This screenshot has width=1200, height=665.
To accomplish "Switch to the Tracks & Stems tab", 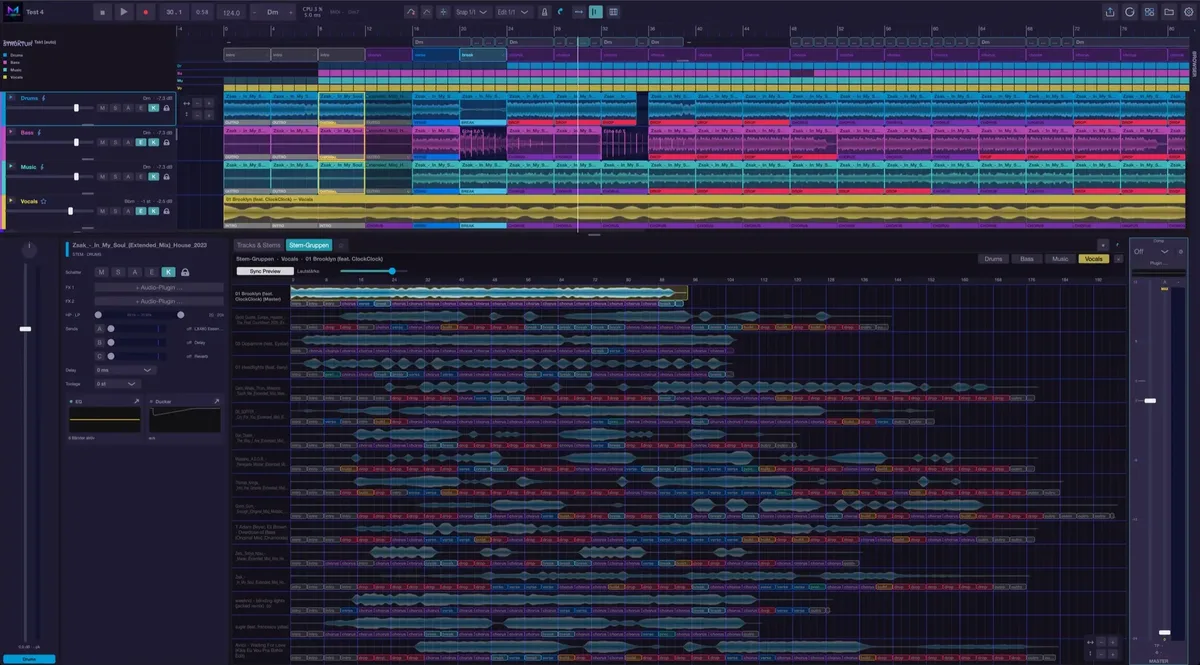I will click(259, 245).
